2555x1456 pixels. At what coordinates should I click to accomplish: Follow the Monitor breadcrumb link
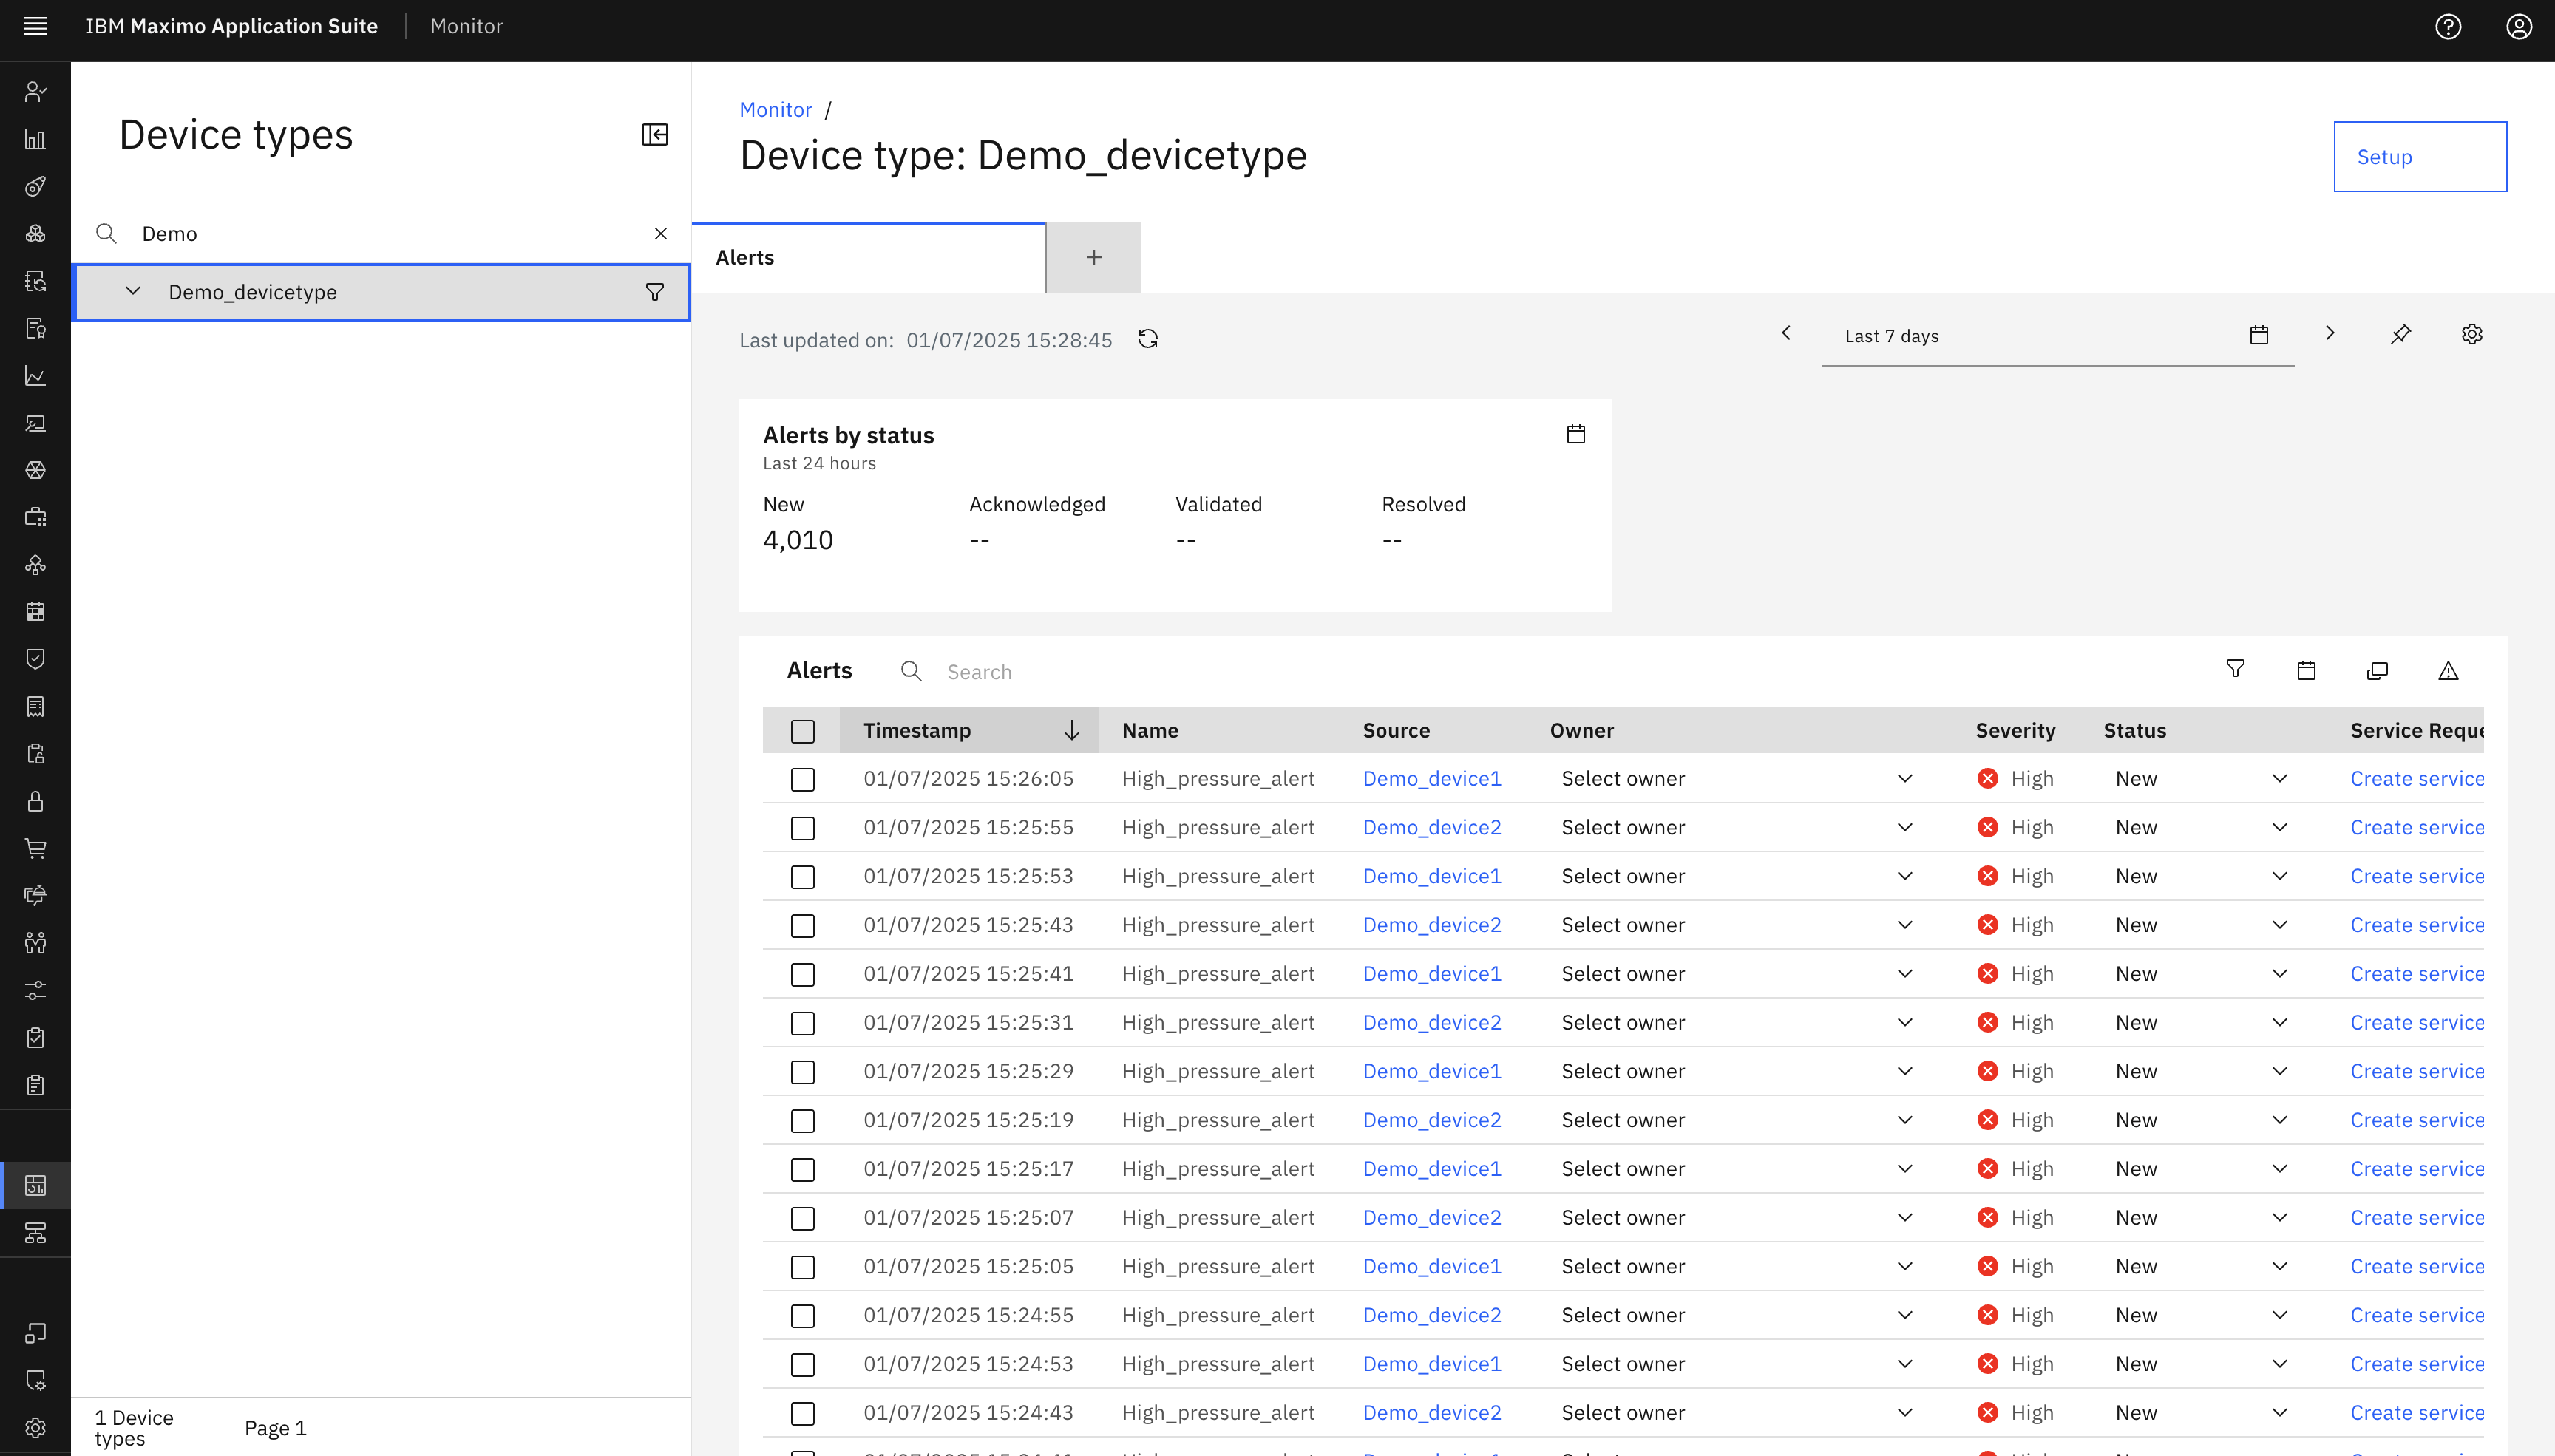[775, 109]
